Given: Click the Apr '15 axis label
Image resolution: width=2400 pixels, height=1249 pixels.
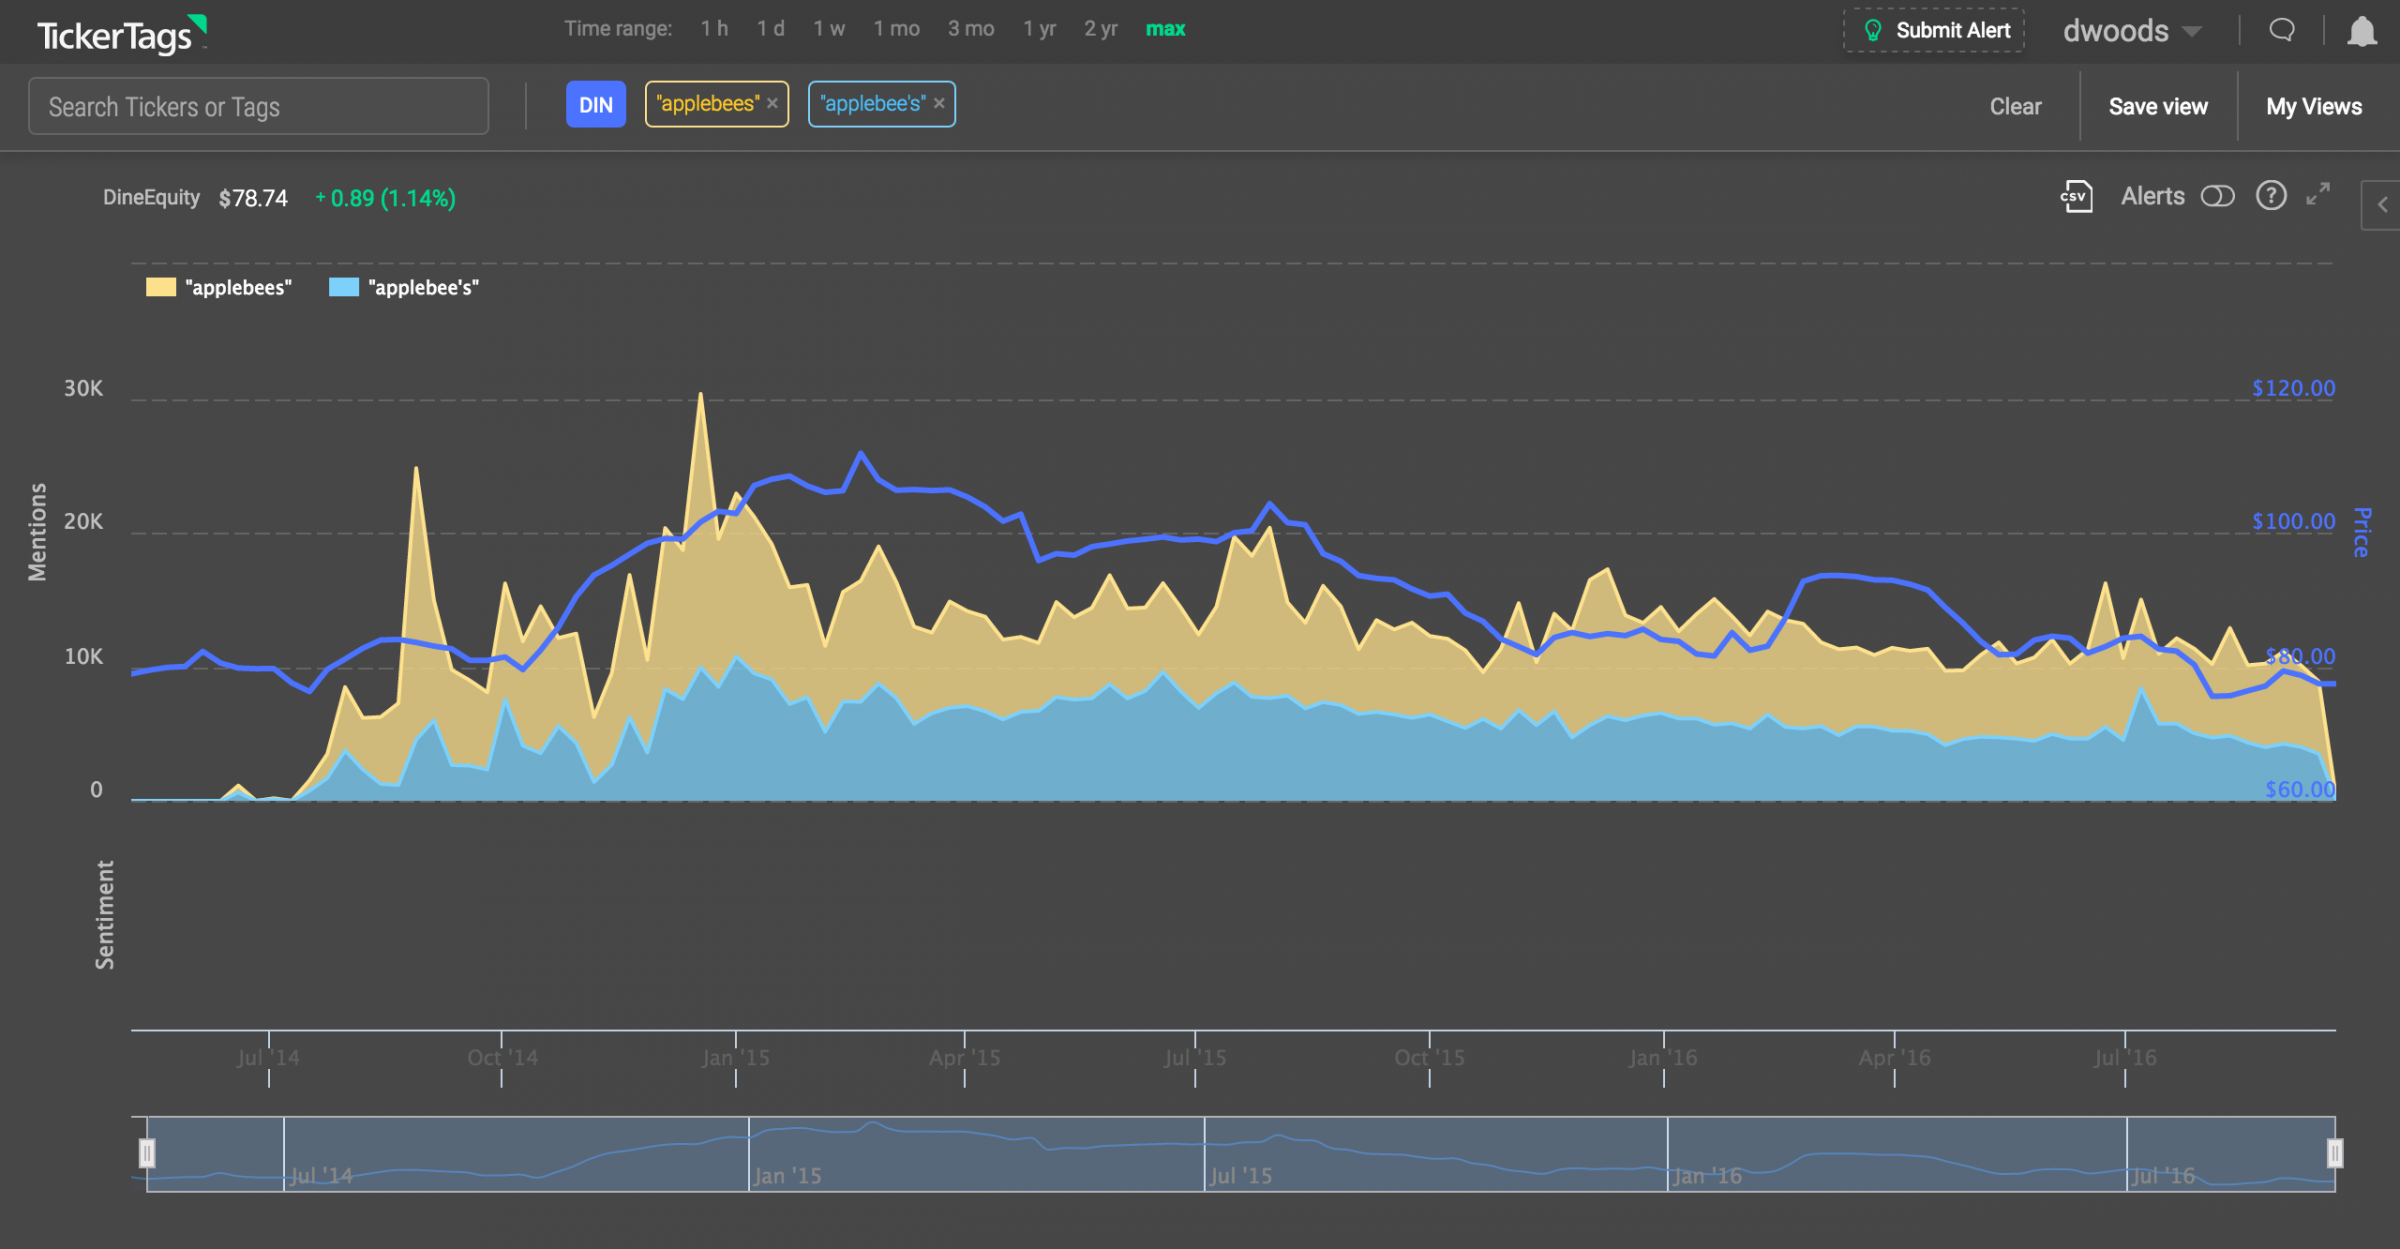Looking at the screenshot, I should click(x=964, y=1057).
